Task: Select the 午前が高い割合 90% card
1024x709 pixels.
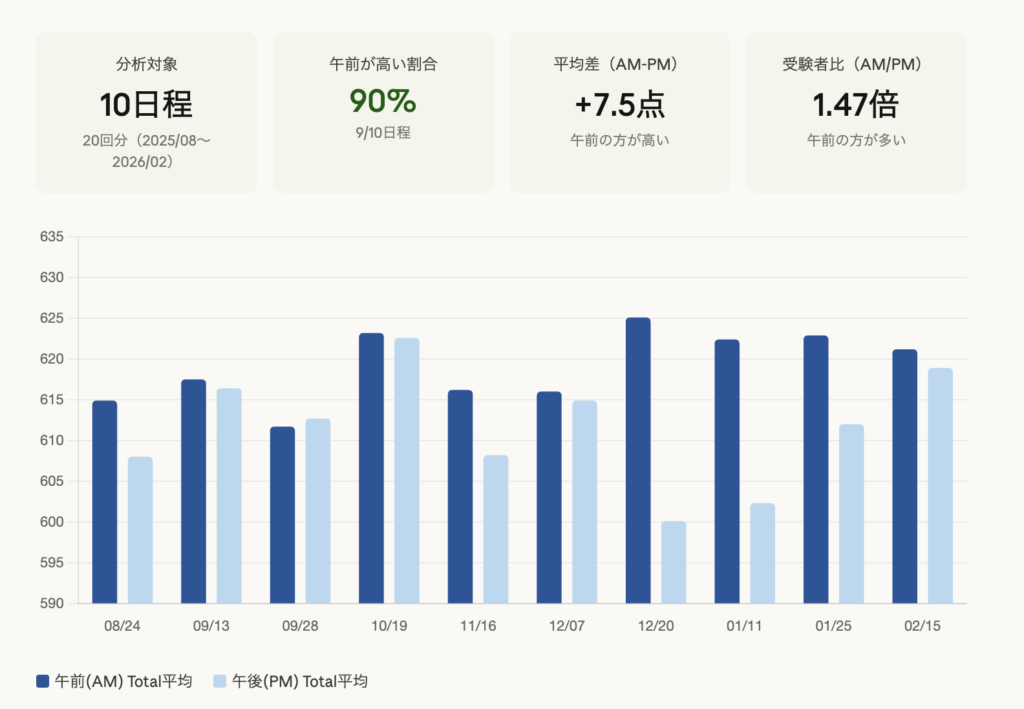Action: 383,112
